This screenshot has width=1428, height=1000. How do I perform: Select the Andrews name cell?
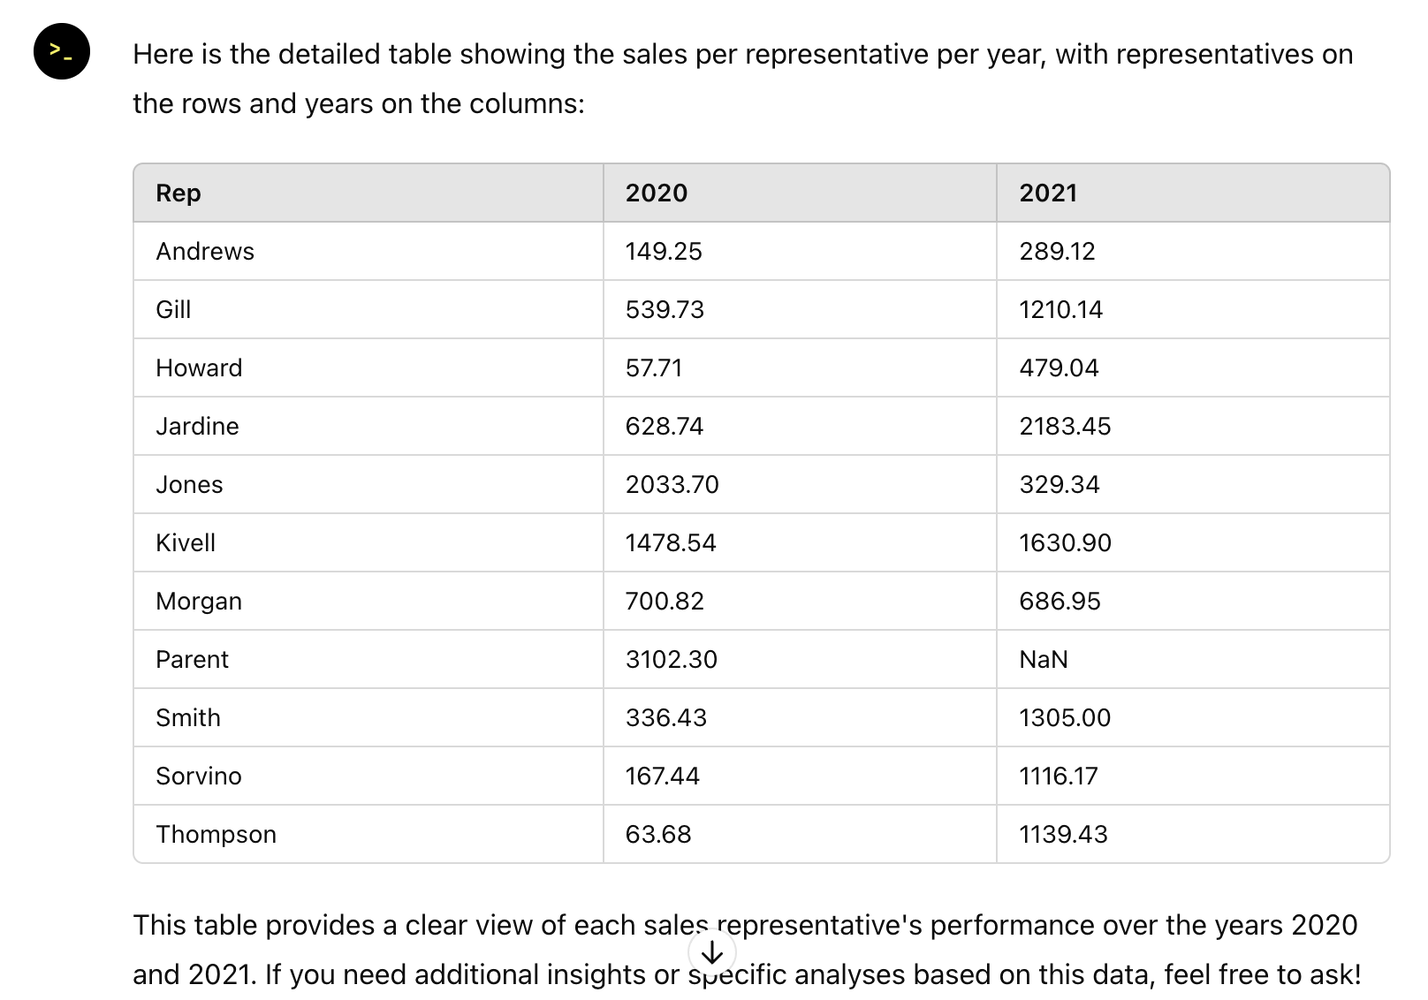(x=205, y=251)
